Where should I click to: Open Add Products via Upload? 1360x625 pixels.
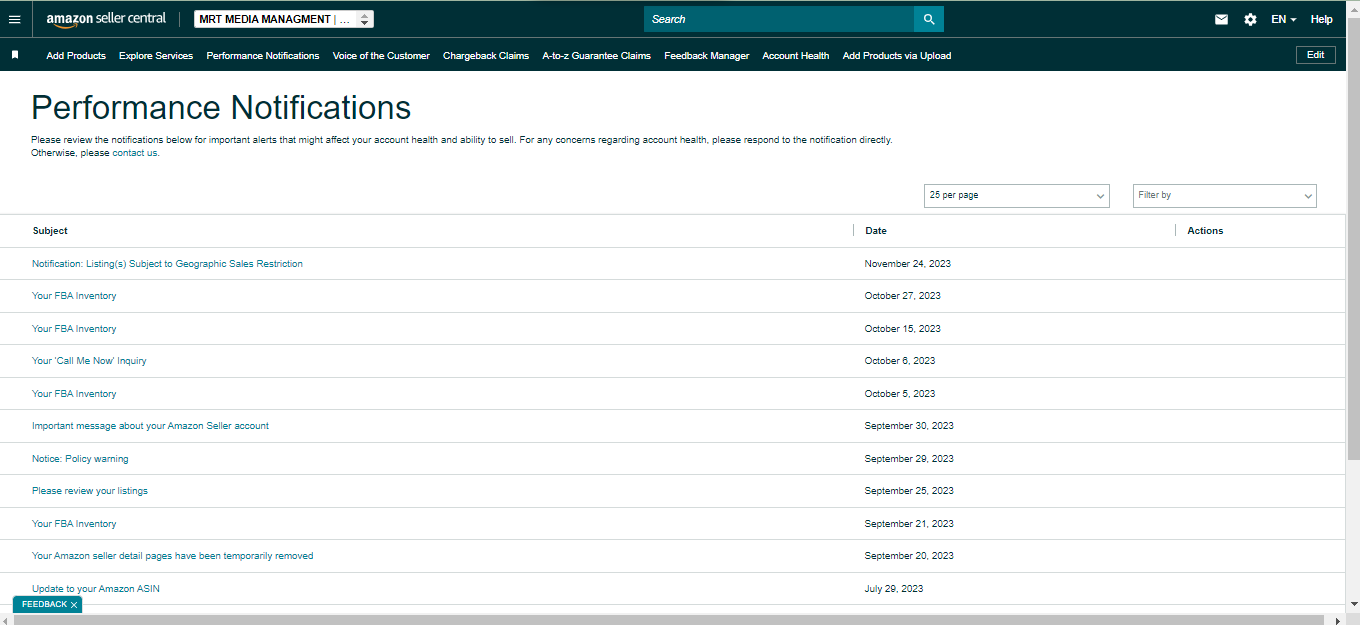coord(897,56)
